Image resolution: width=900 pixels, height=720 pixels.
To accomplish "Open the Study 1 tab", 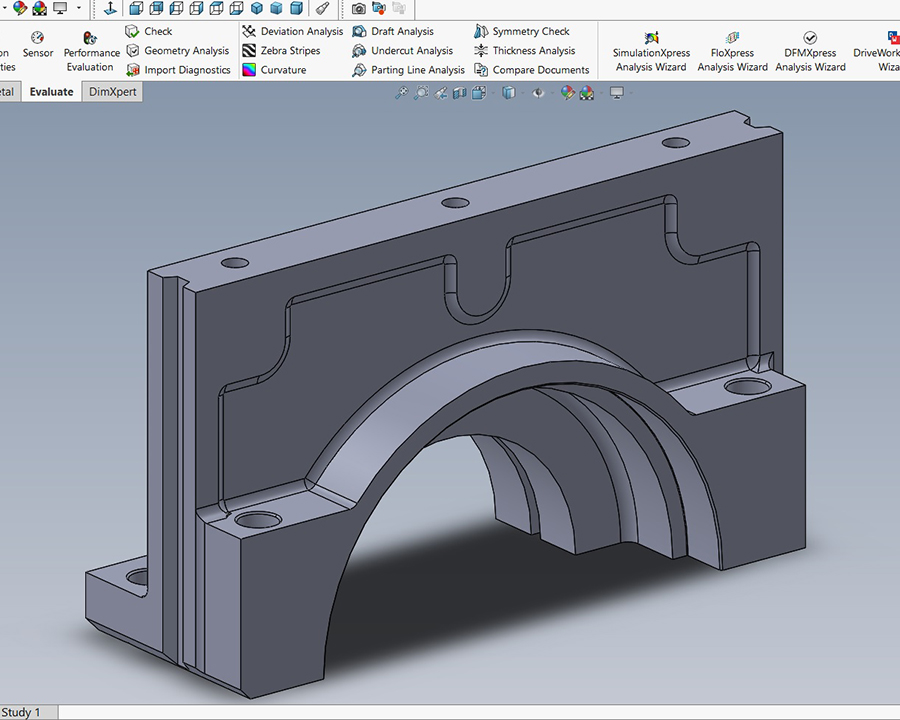I will tap(27, 713).
